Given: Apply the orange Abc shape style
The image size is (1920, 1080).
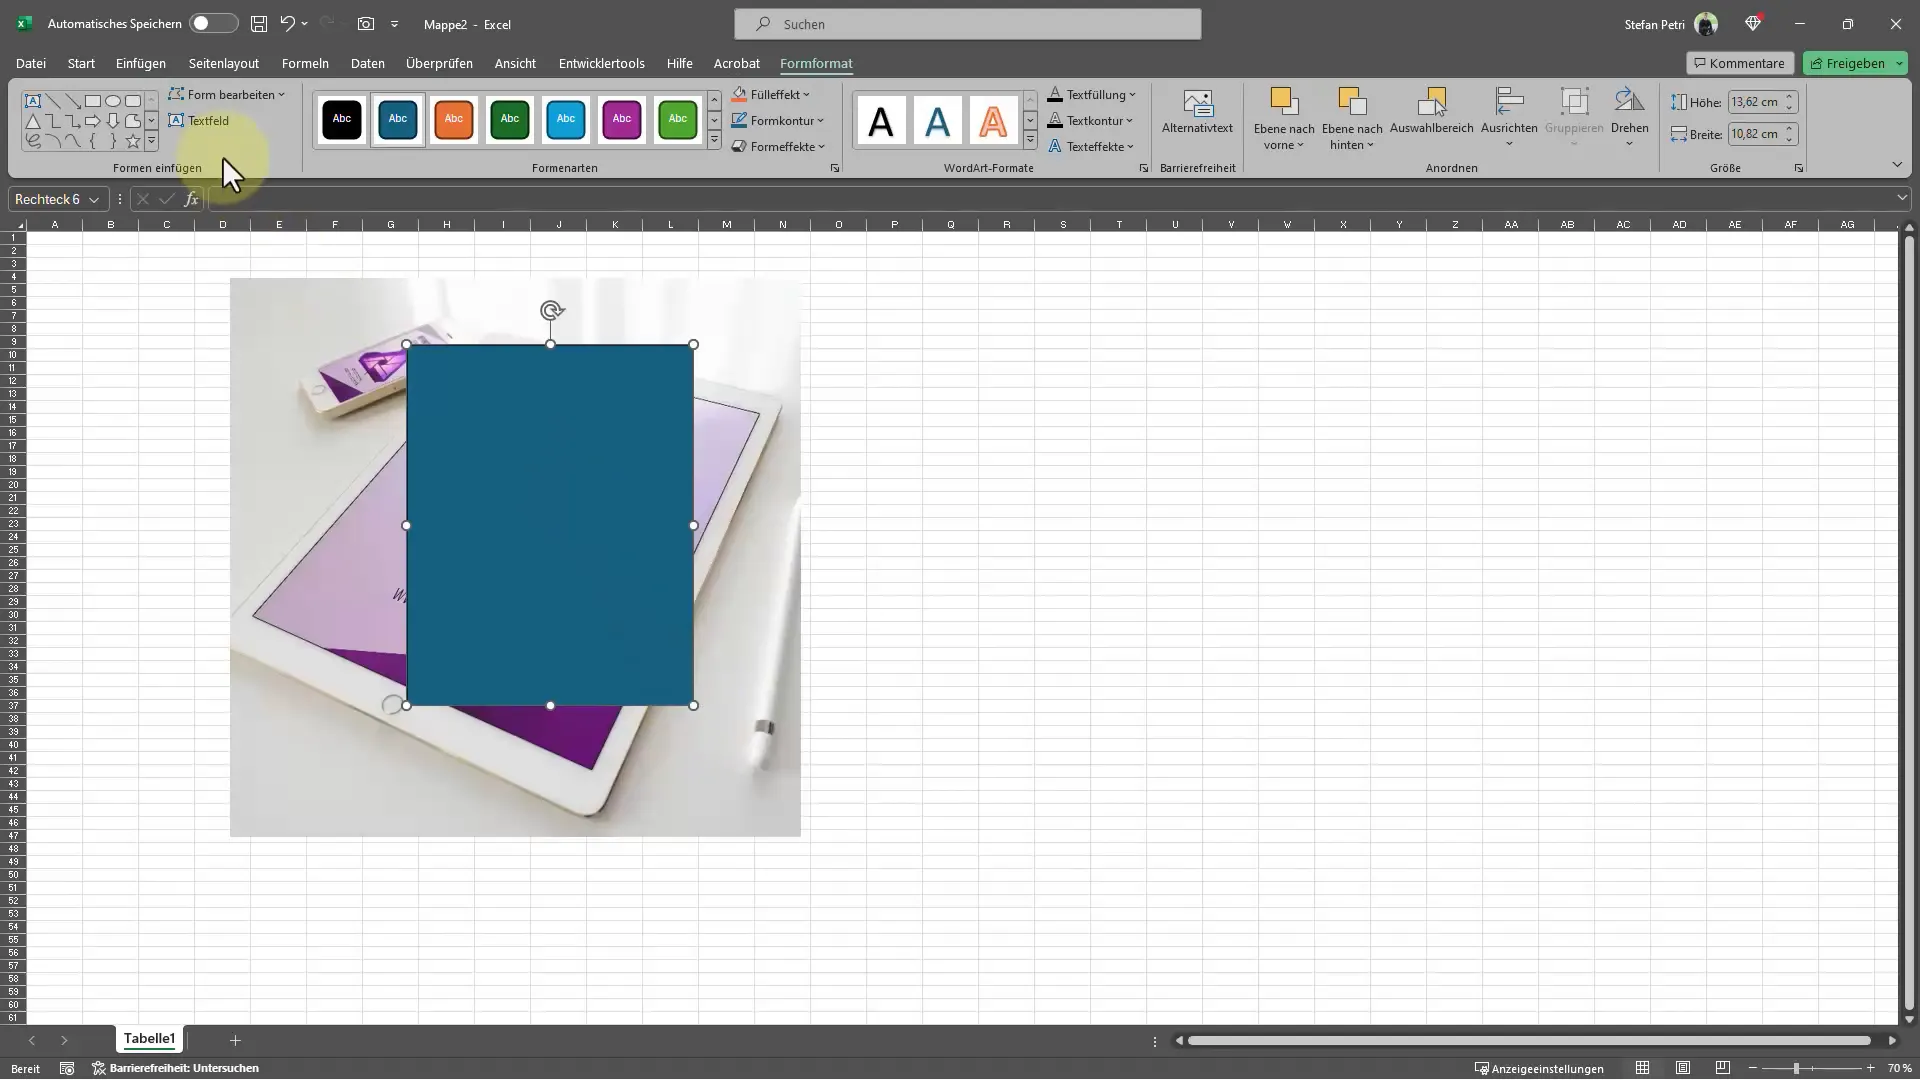Looking at the screenshot, I should (x=454, y=119).
